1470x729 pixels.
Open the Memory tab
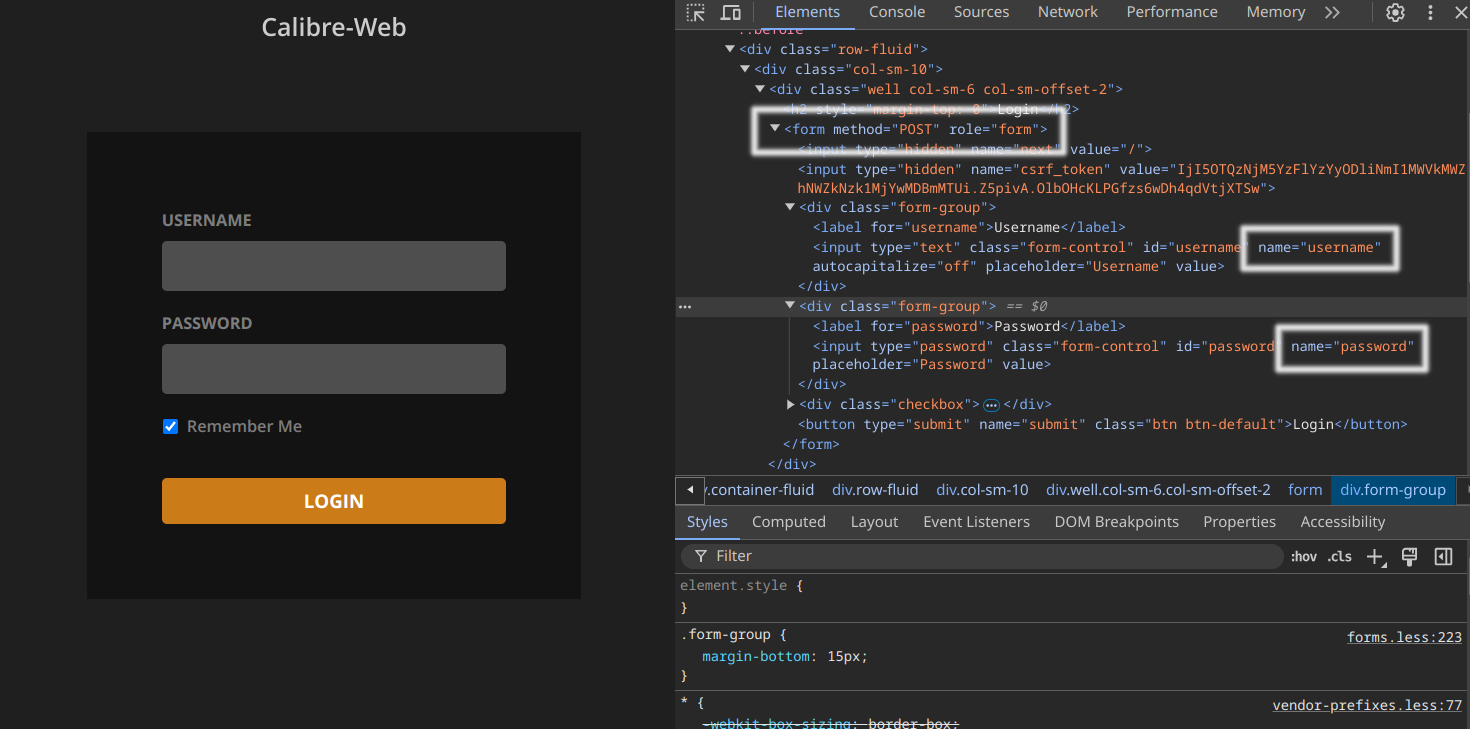1276,12
